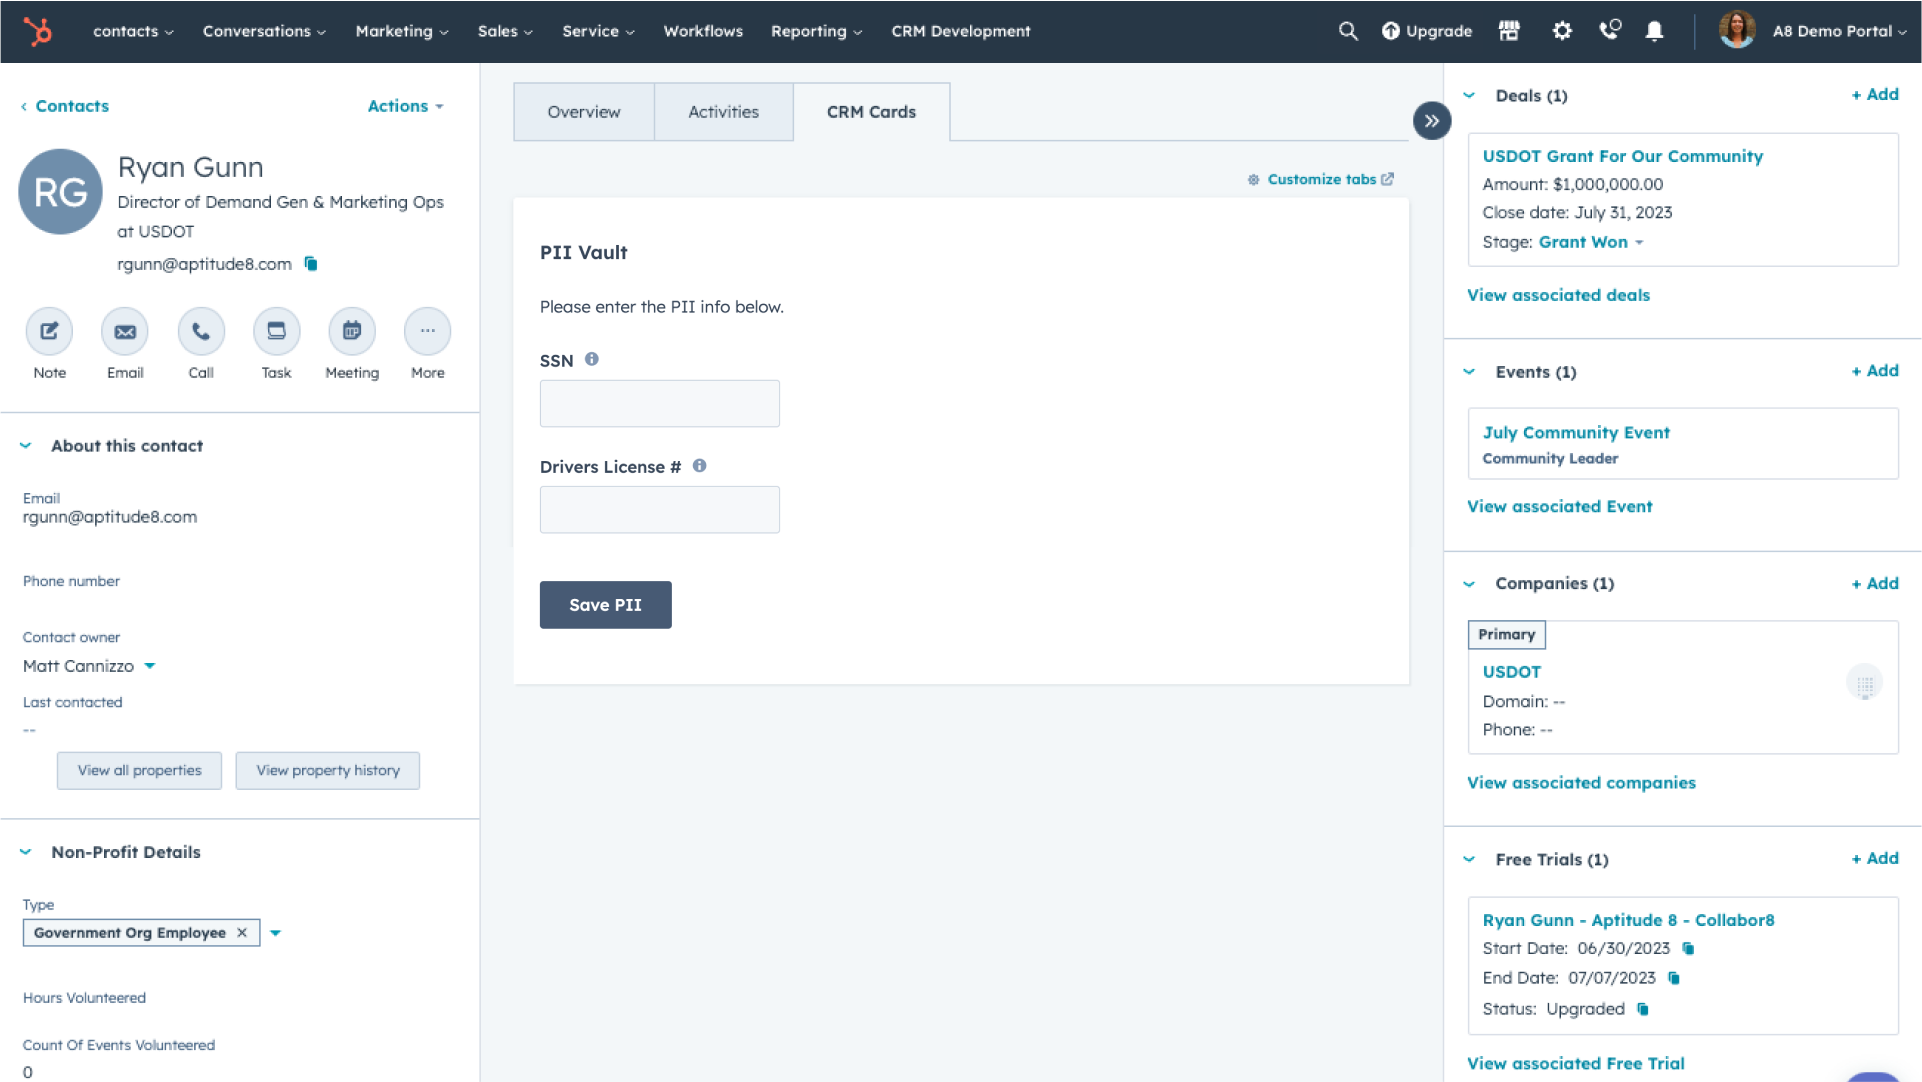Add a Free Trial record
The image size is (1922, 1082).
pos(1875,858)
